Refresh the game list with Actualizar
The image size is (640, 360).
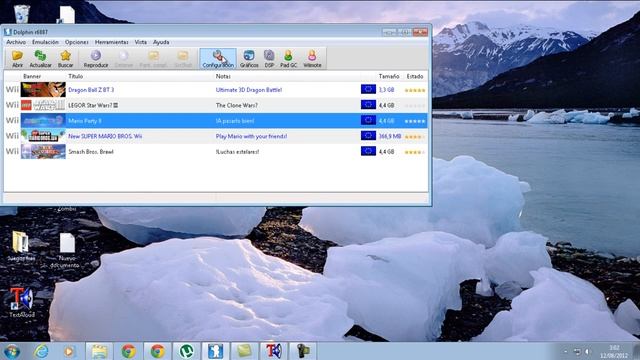[x=40, y=58]
